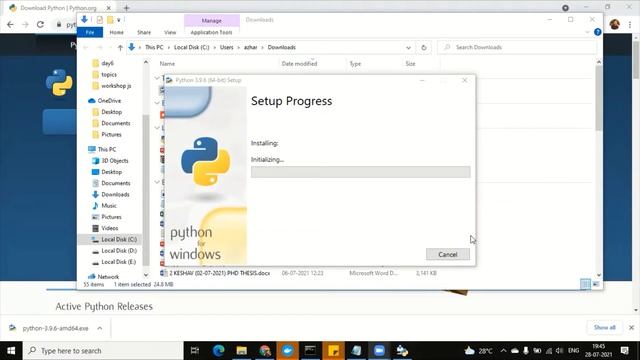Open the Share ribbon tab
The image size is (640, 360).
pyautogui.click(x=144, y=32)
